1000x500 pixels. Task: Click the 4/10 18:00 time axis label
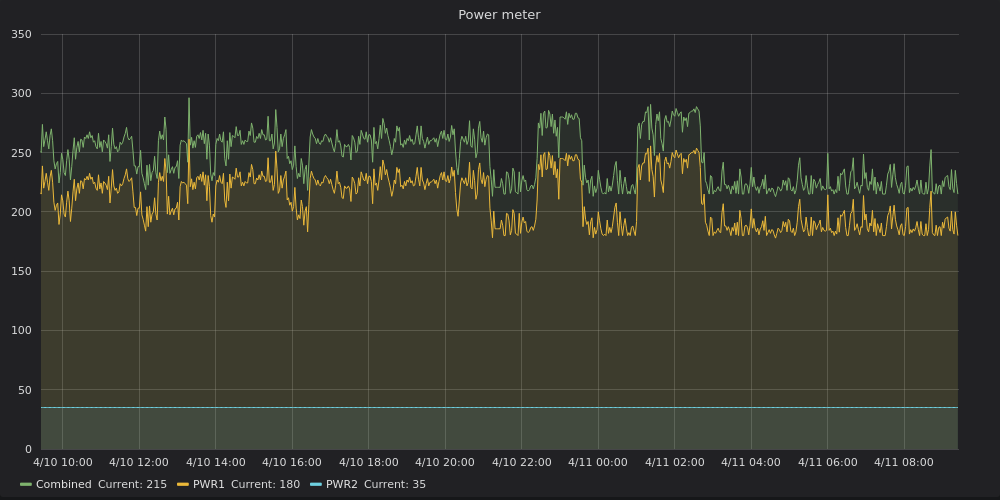click(x=369, y=462)
